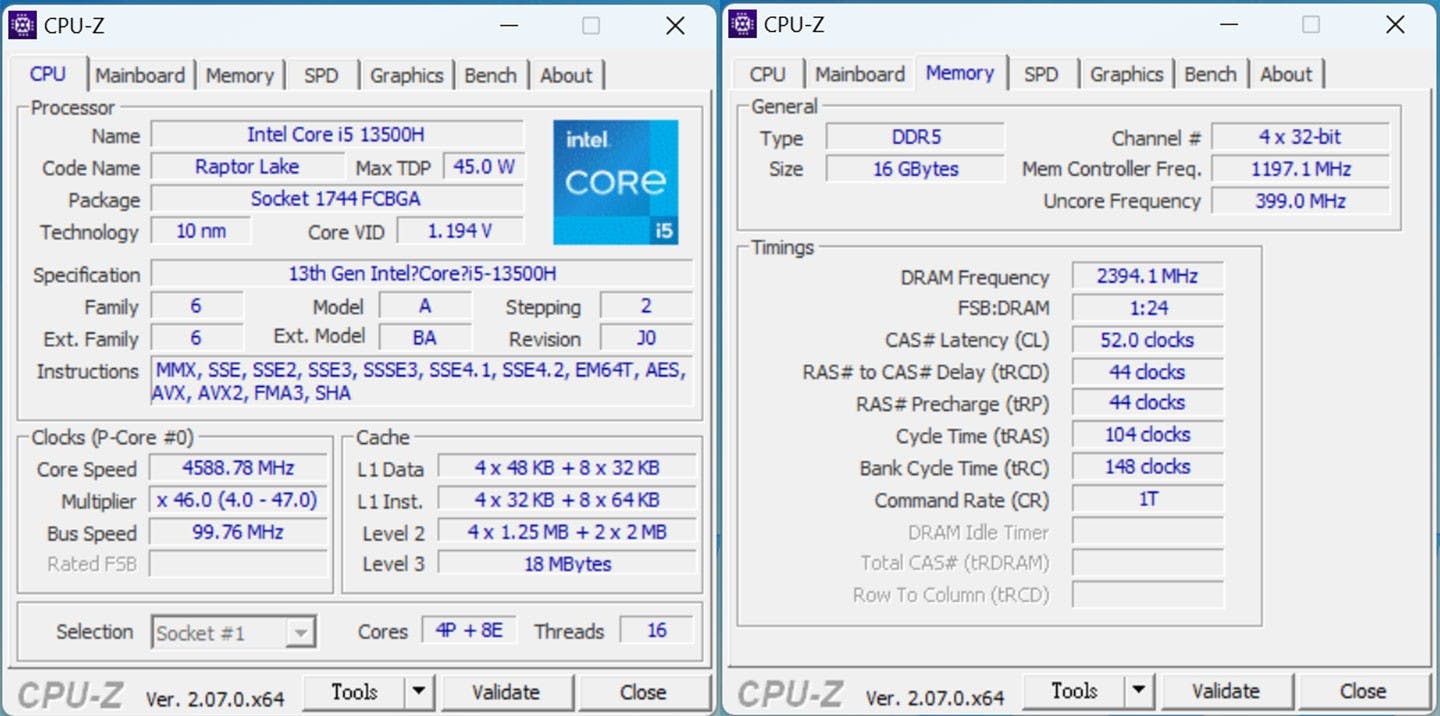Click CAS# Latency value 52.0 clocks
Screen dimensions: 1440x716
pyautogui.click(x=1147, y=340)
